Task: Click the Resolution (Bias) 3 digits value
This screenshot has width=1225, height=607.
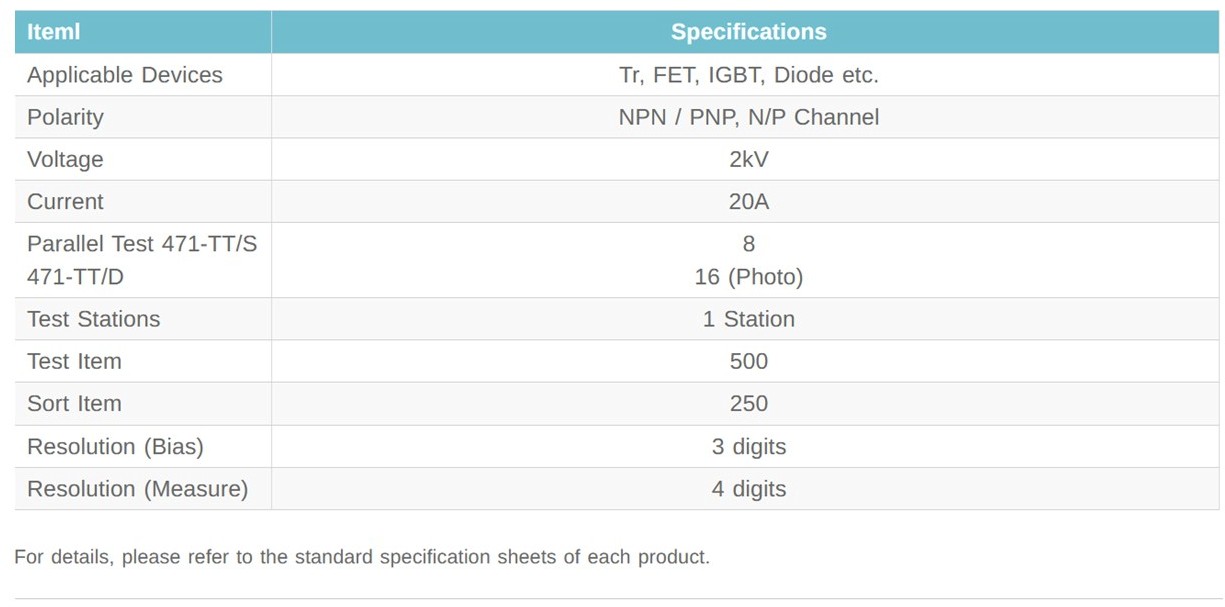Action: pos(748,446)
